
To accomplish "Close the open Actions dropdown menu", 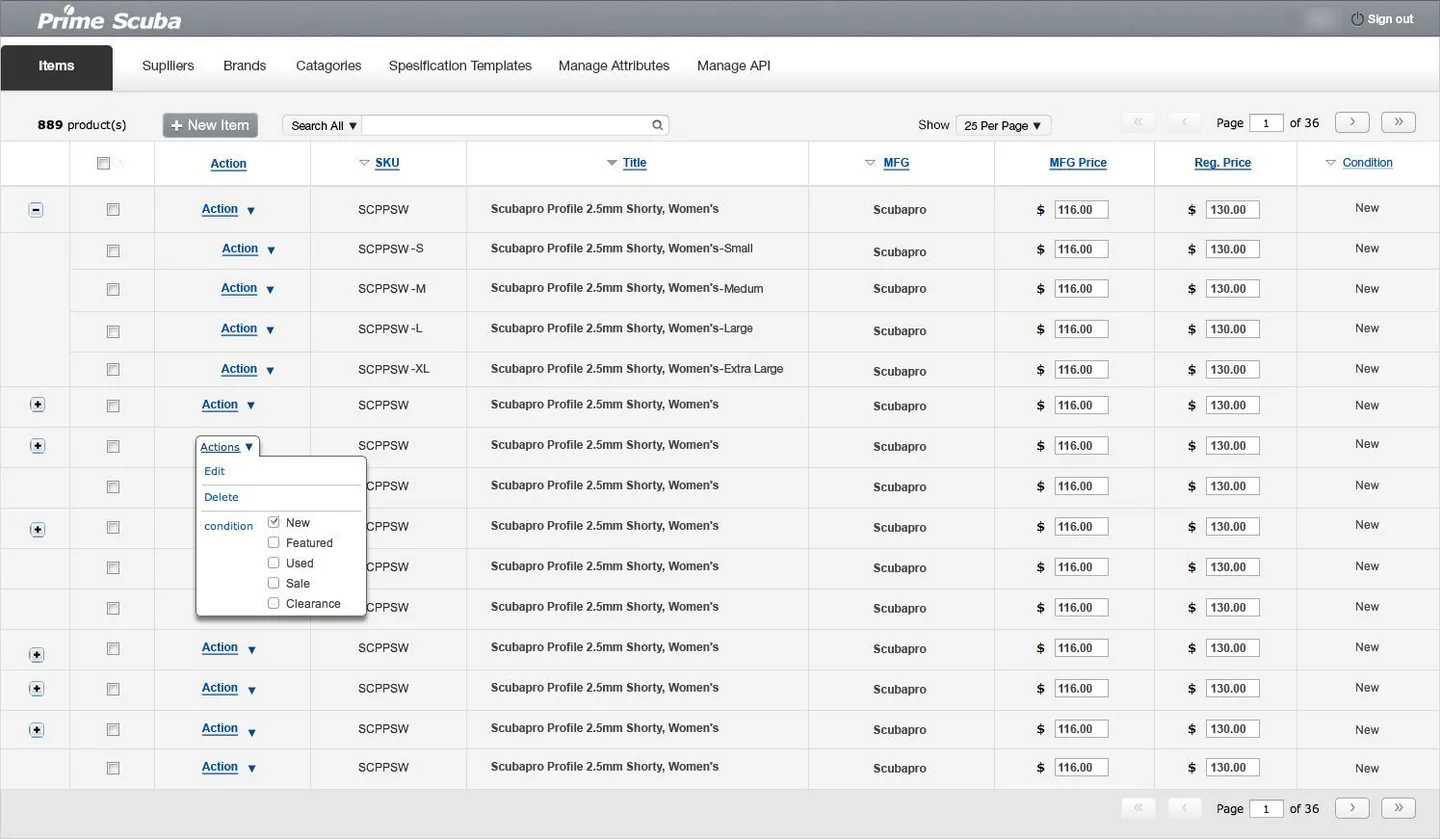I will (228, 447).
